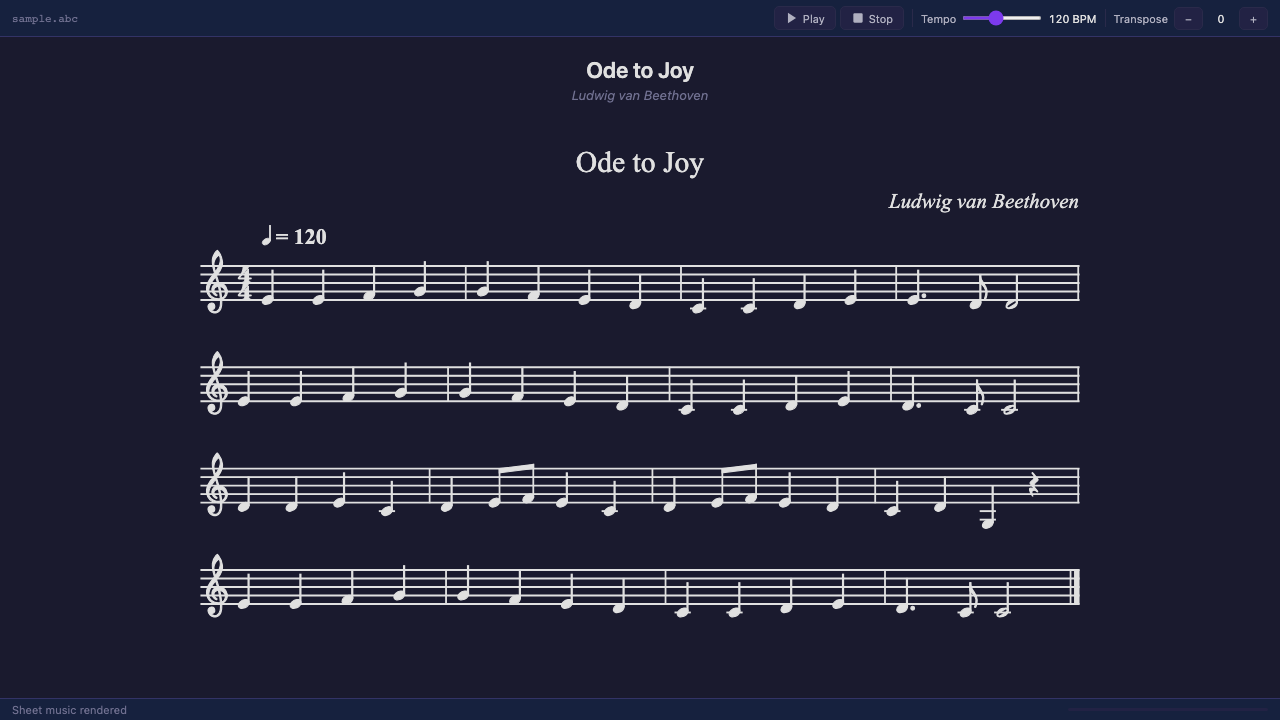Click the sample.abc file name
The width and height of the screenshot is (1280, 720).
tap(45, 19)
